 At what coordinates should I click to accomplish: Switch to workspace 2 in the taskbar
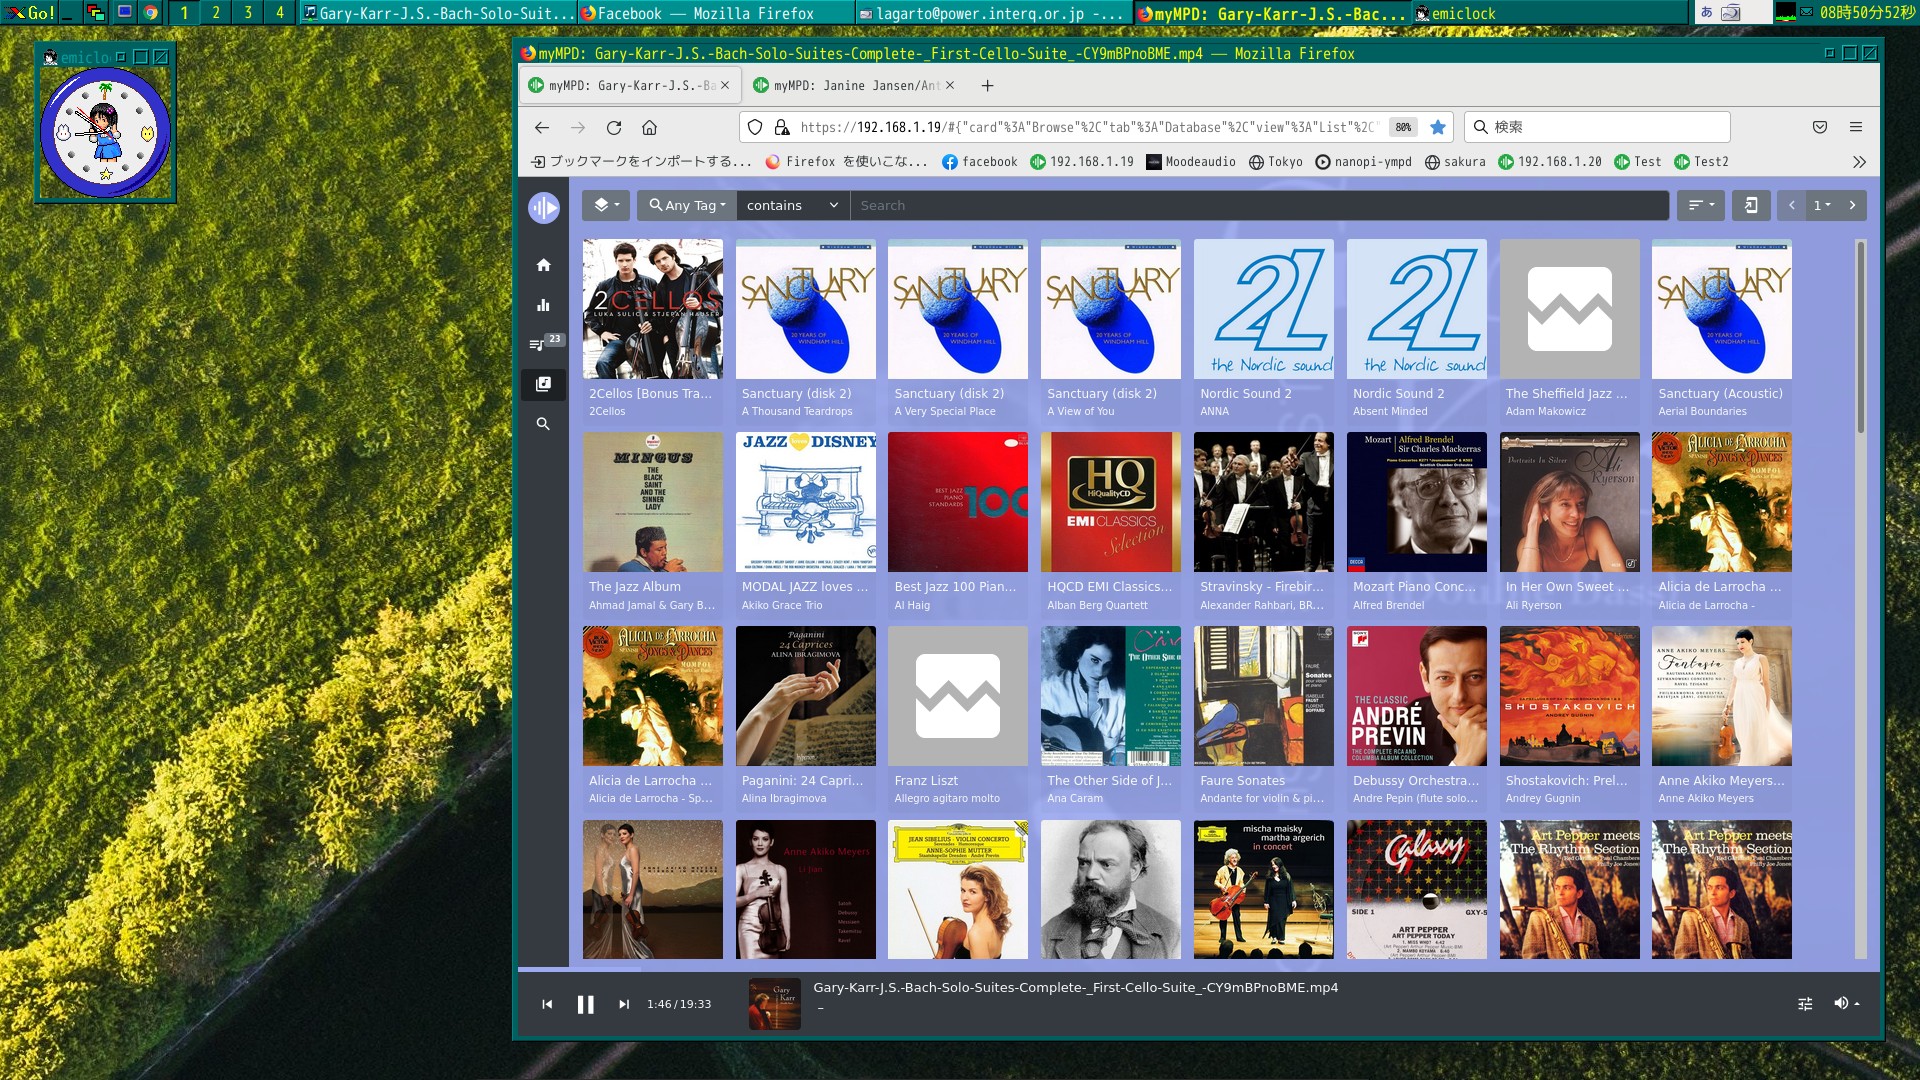coord(216,13)
